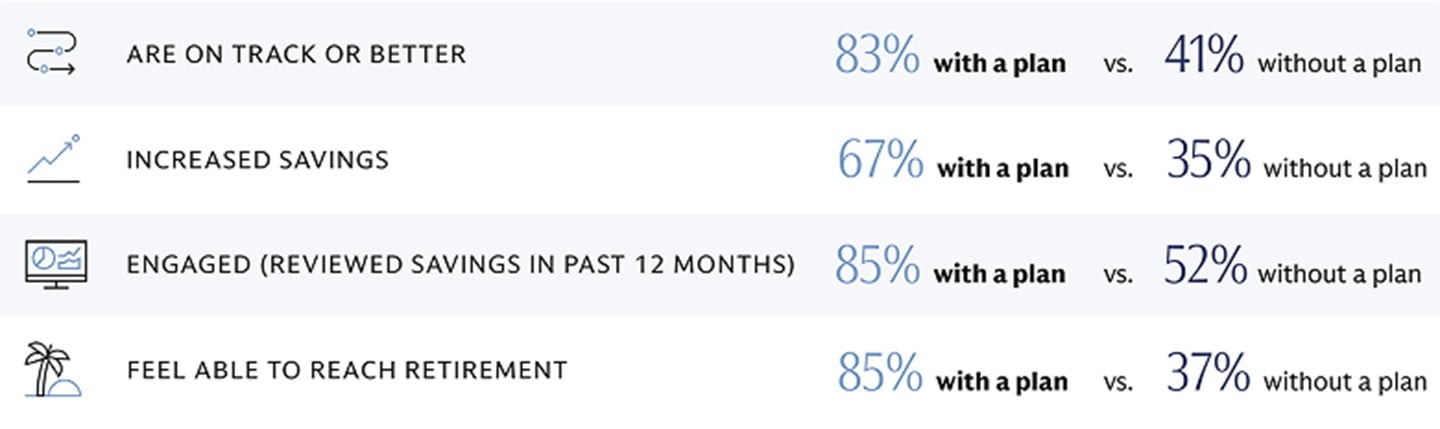
Task: Click the 67% with-a-plan figure
Action: [x=880, y=162]
